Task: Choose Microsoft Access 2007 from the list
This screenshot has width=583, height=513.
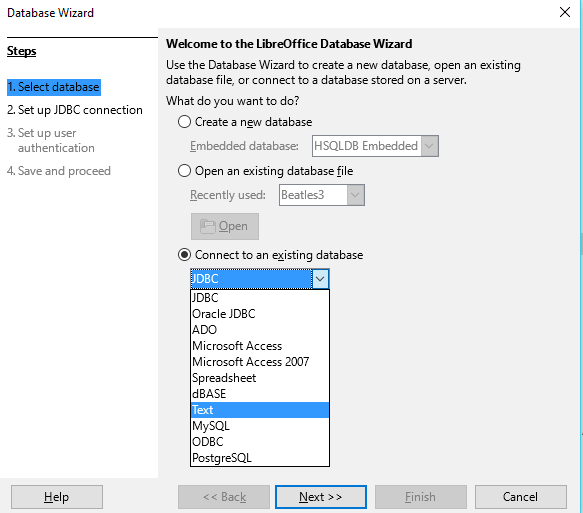Action: [260, 362]
